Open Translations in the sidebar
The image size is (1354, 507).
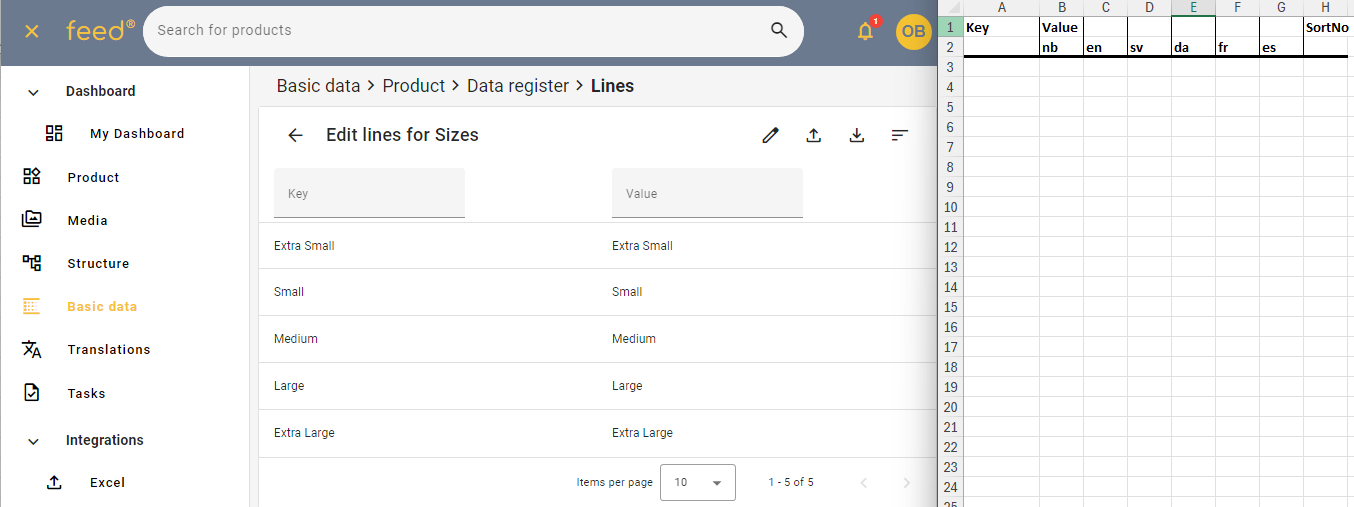pos(108,350)
